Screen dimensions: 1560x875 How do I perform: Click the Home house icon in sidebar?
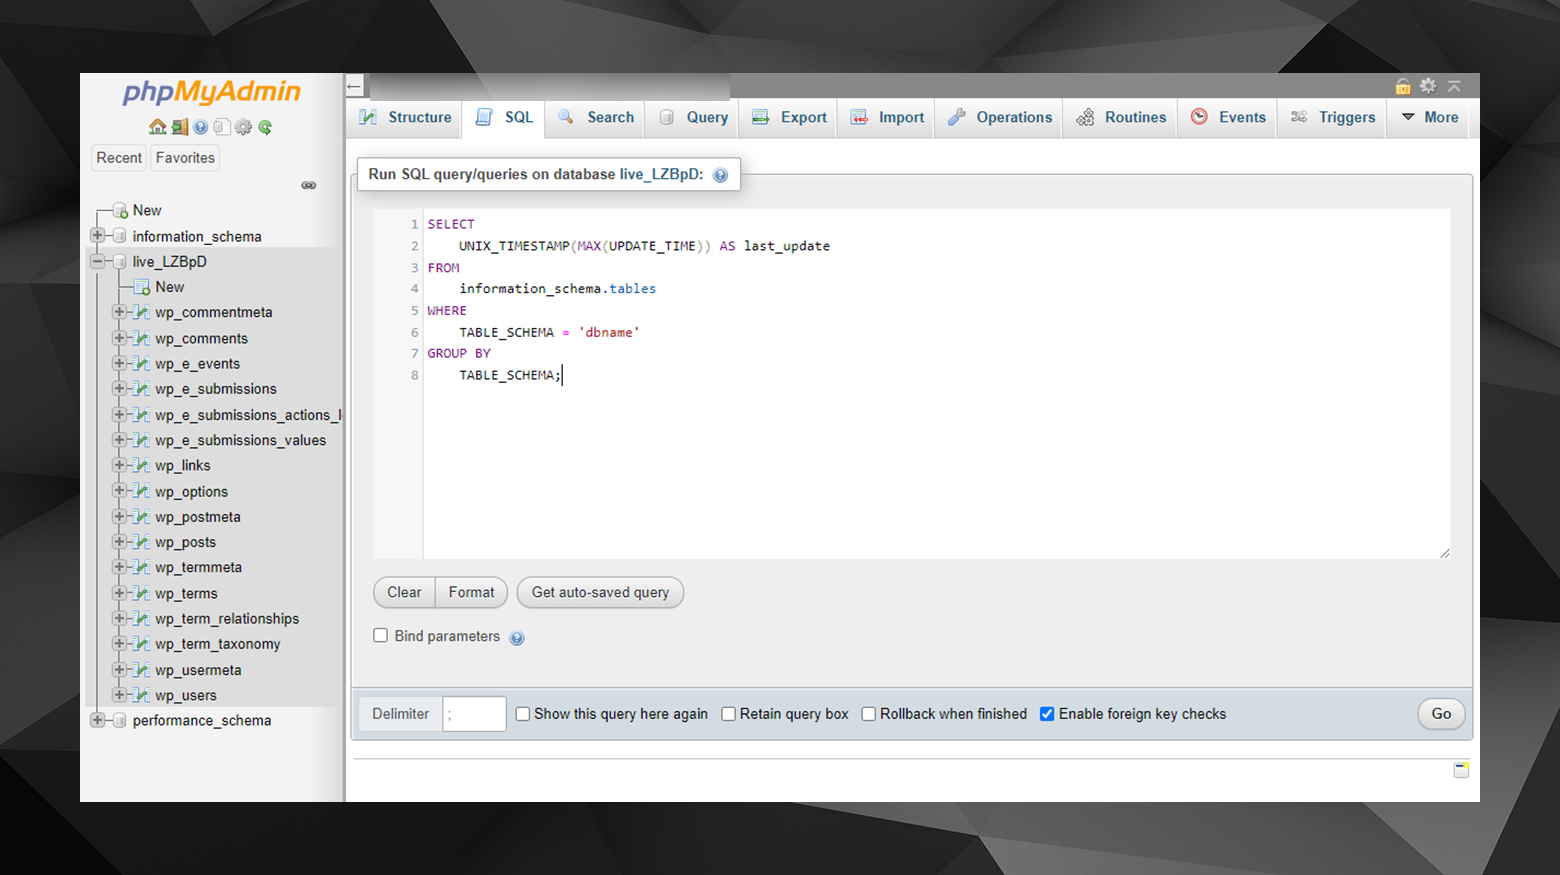click(x=157, y=127)
